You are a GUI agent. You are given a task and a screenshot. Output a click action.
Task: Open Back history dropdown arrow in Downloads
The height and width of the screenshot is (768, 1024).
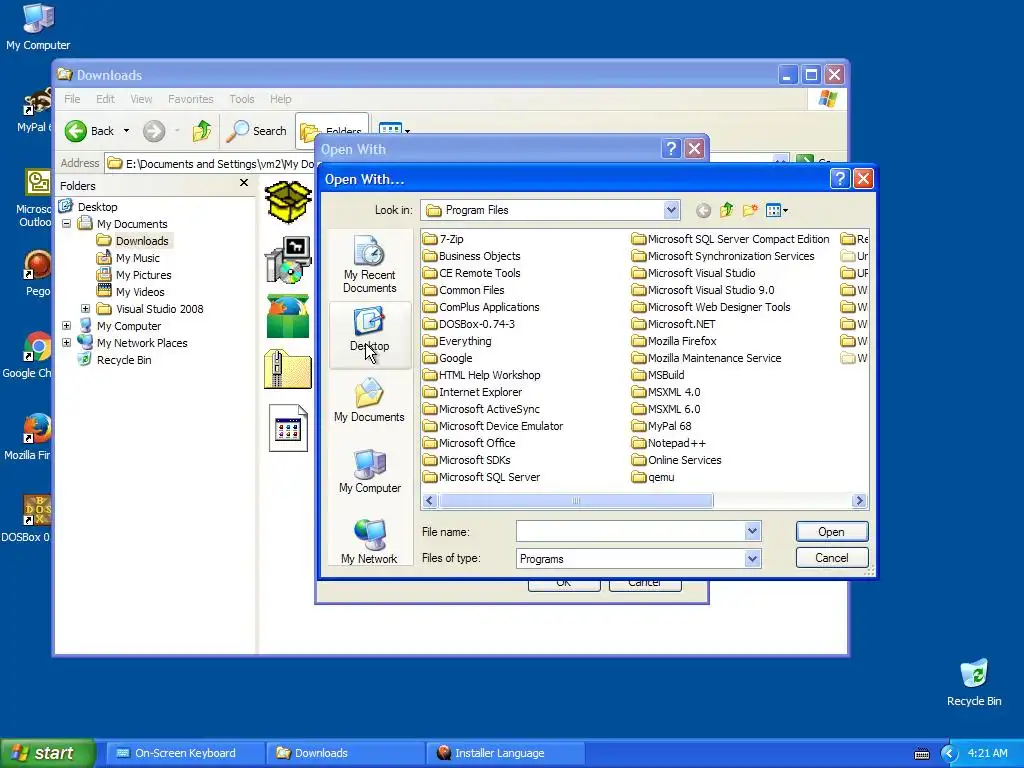click(x=126, y=131)
